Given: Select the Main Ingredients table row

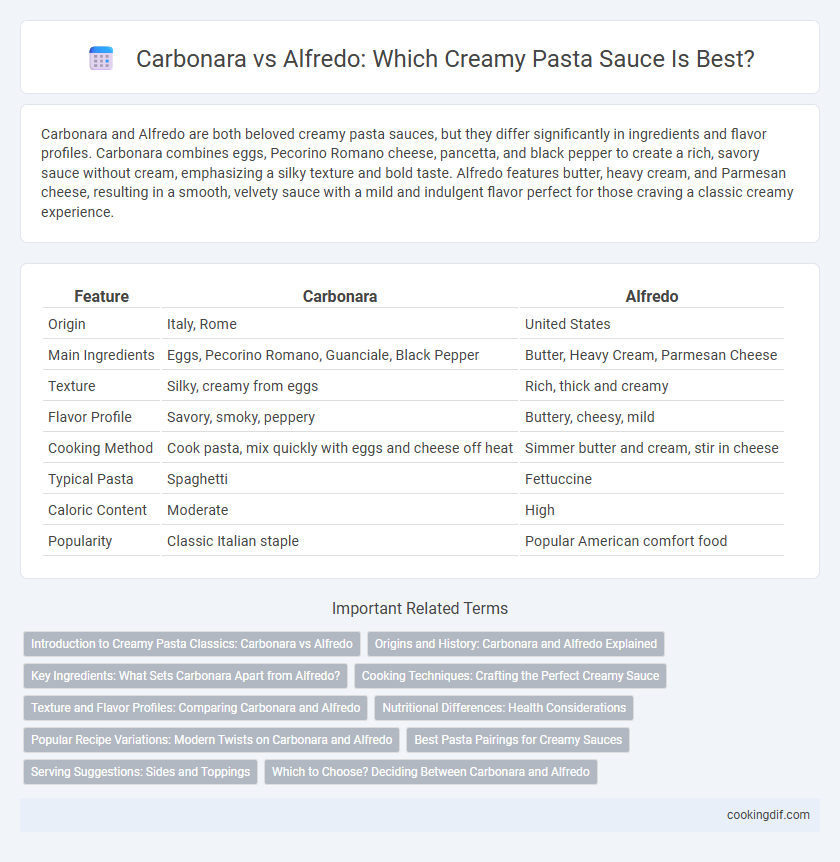Looking at the screenshot, I should (413, 355).
